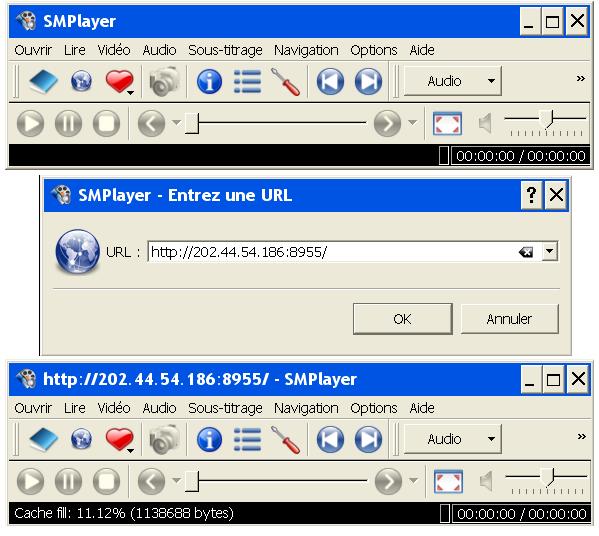Viewport: 599px width, 536px height.
Task: Mute audio via speaker icon in top window
Action: (x=485, y=123)
